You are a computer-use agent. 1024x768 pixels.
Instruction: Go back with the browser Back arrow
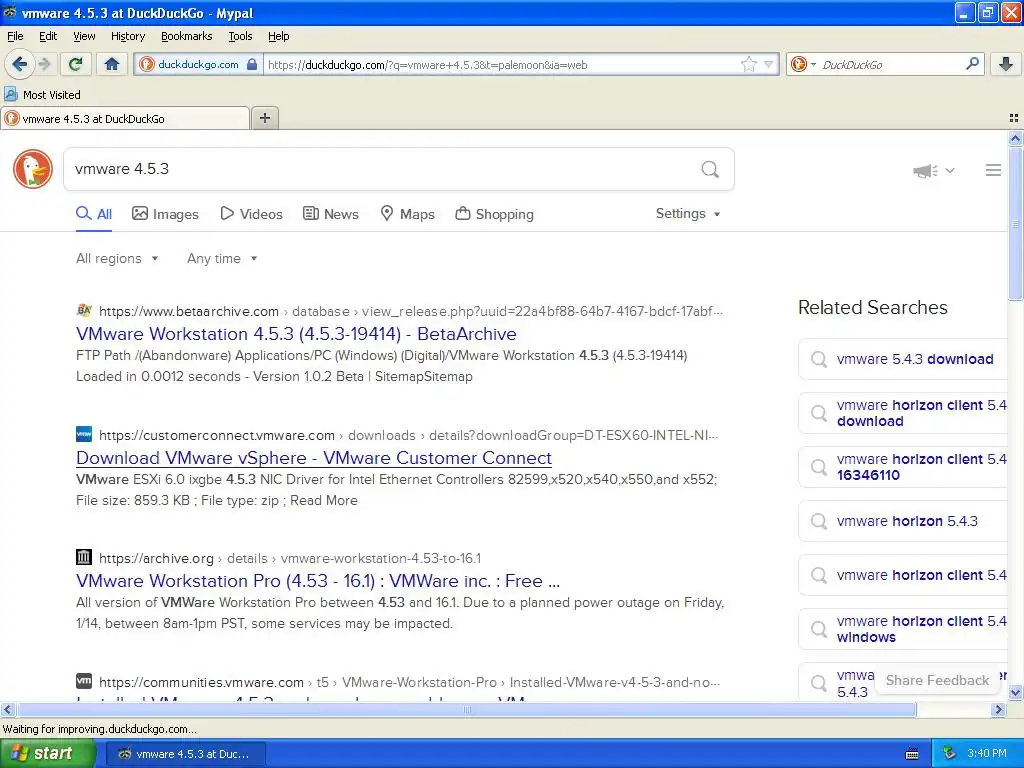[x=20, y=64]
